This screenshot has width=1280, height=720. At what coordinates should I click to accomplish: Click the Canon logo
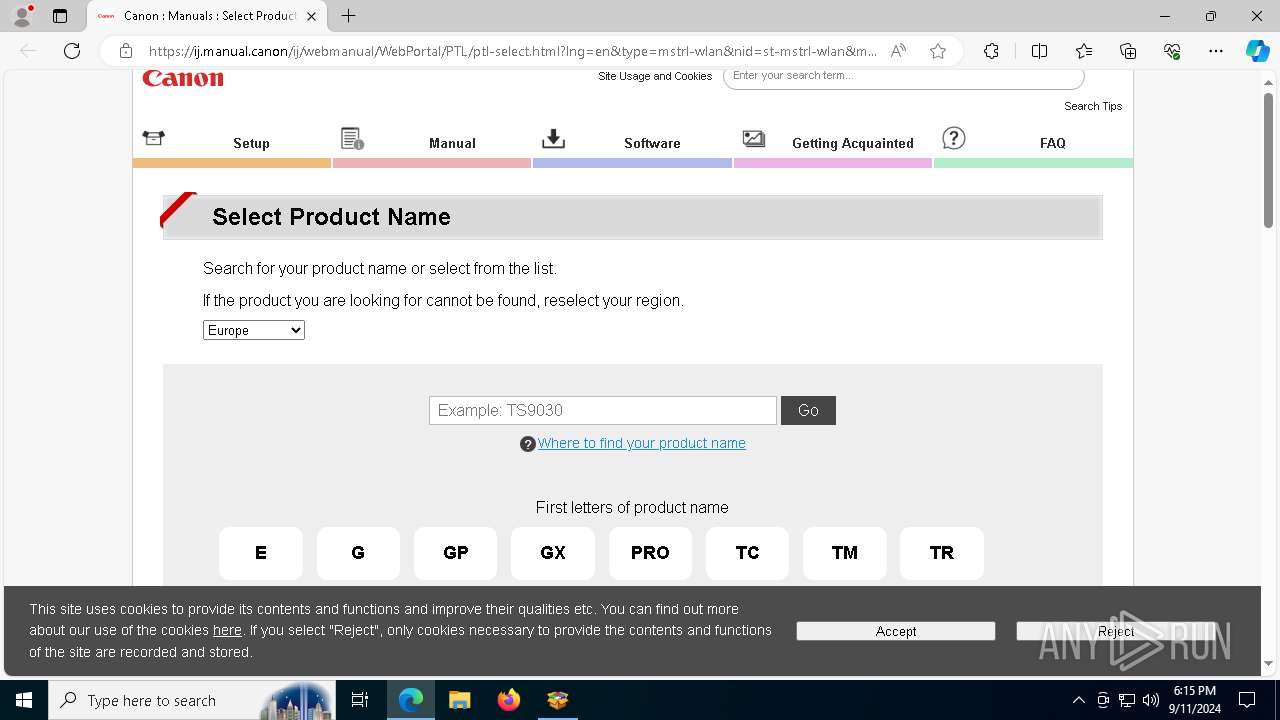click(x=183, y=78)
